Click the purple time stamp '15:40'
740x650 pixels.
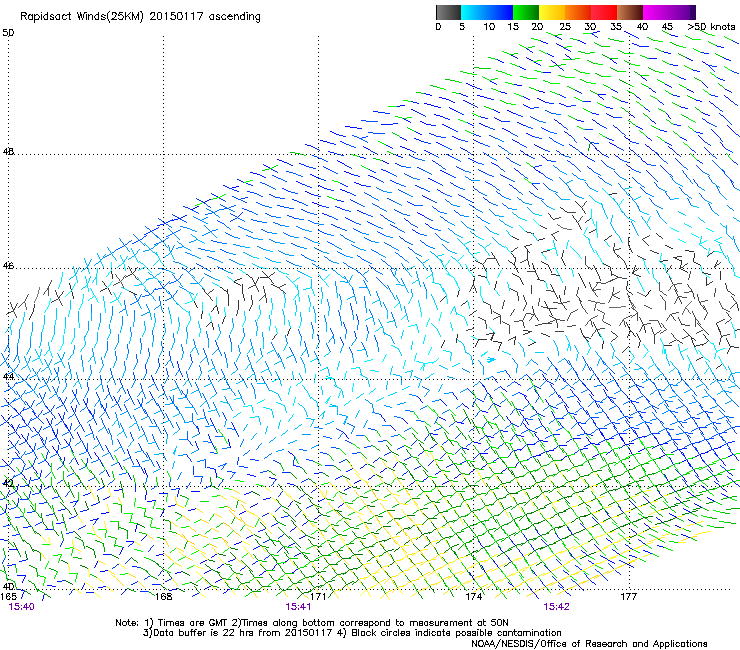tap(21, 607)
